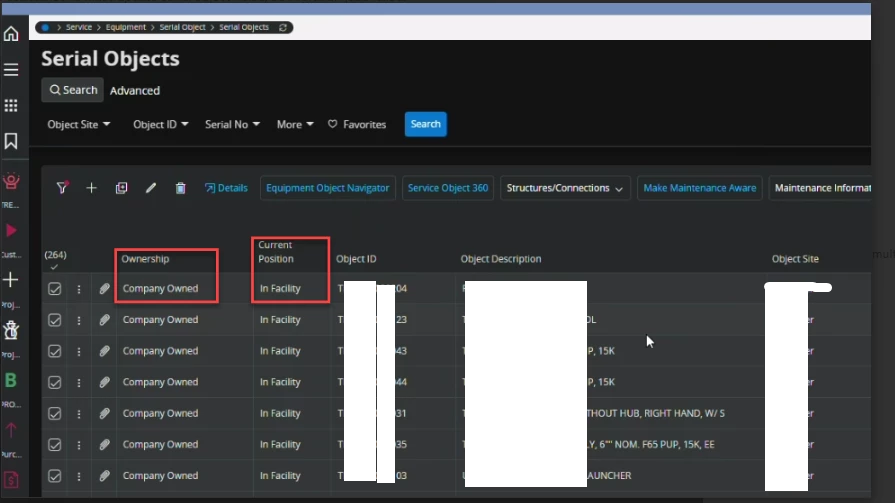Click the bookmark icon in sidebar

[x=11, y=141]
